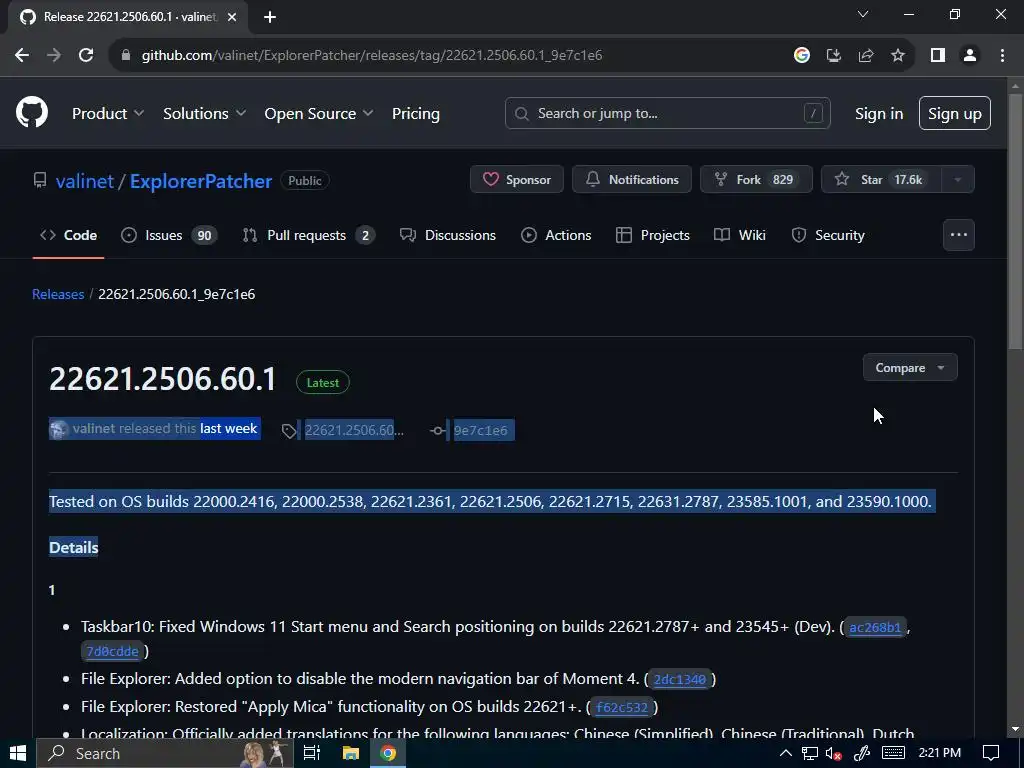Screen dimensions: 1024x768
Task: Click the network icon in system tray
Action: tap(810, 754)
